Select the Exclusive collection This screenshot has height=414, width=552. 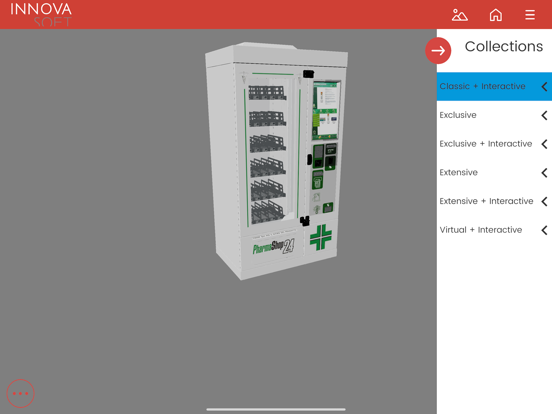point(494,115)
